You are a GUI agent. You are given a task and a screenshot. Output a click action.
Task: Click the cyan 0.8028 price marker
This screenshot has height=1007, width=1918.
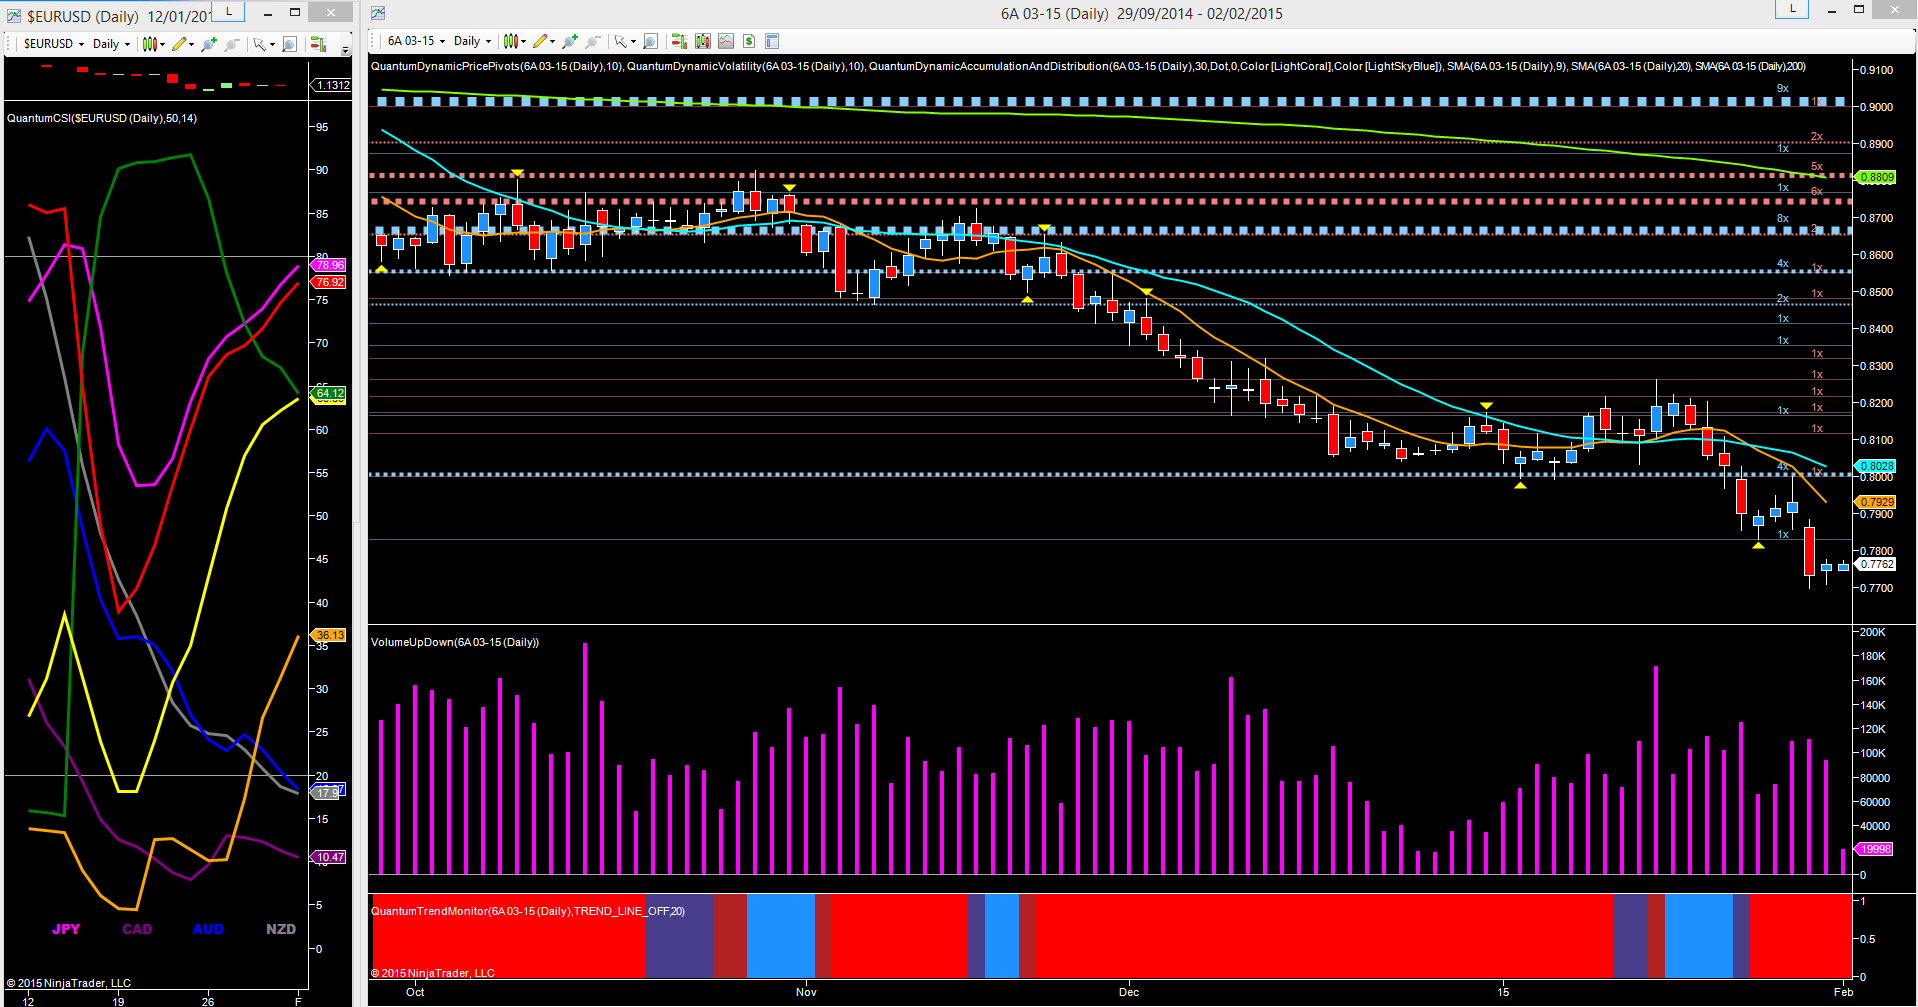[1876, 466]
